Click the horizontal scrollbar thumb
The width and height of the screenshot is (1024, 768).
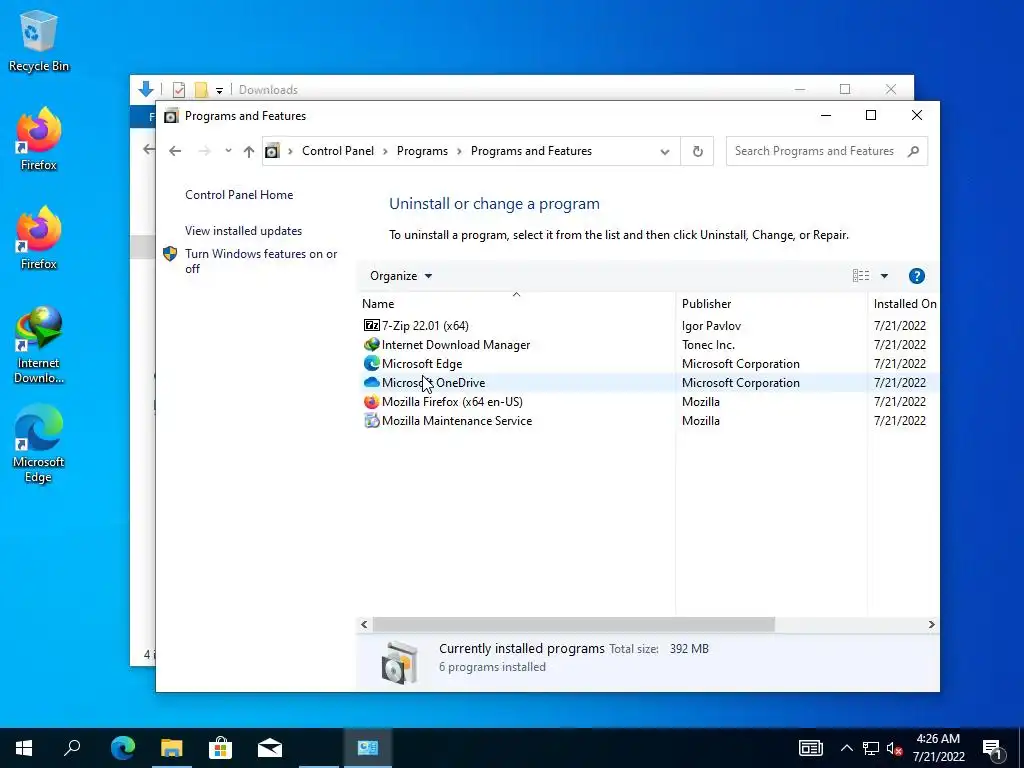click(573, 624)
